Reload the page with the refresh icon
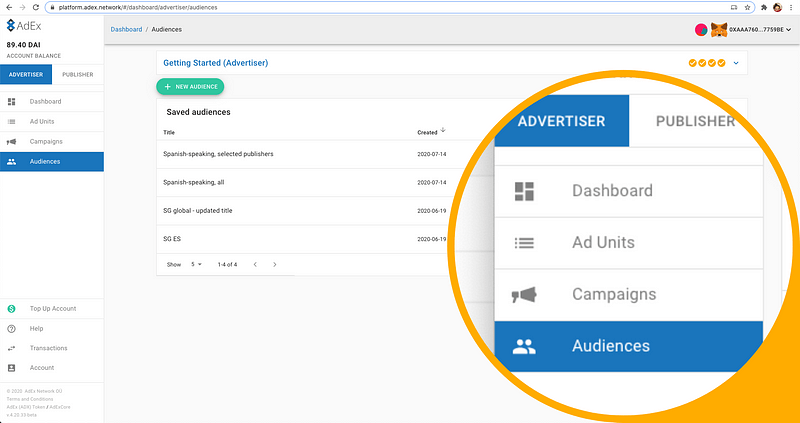This screenshot has width=800, height=423. [x=36, y=8]
